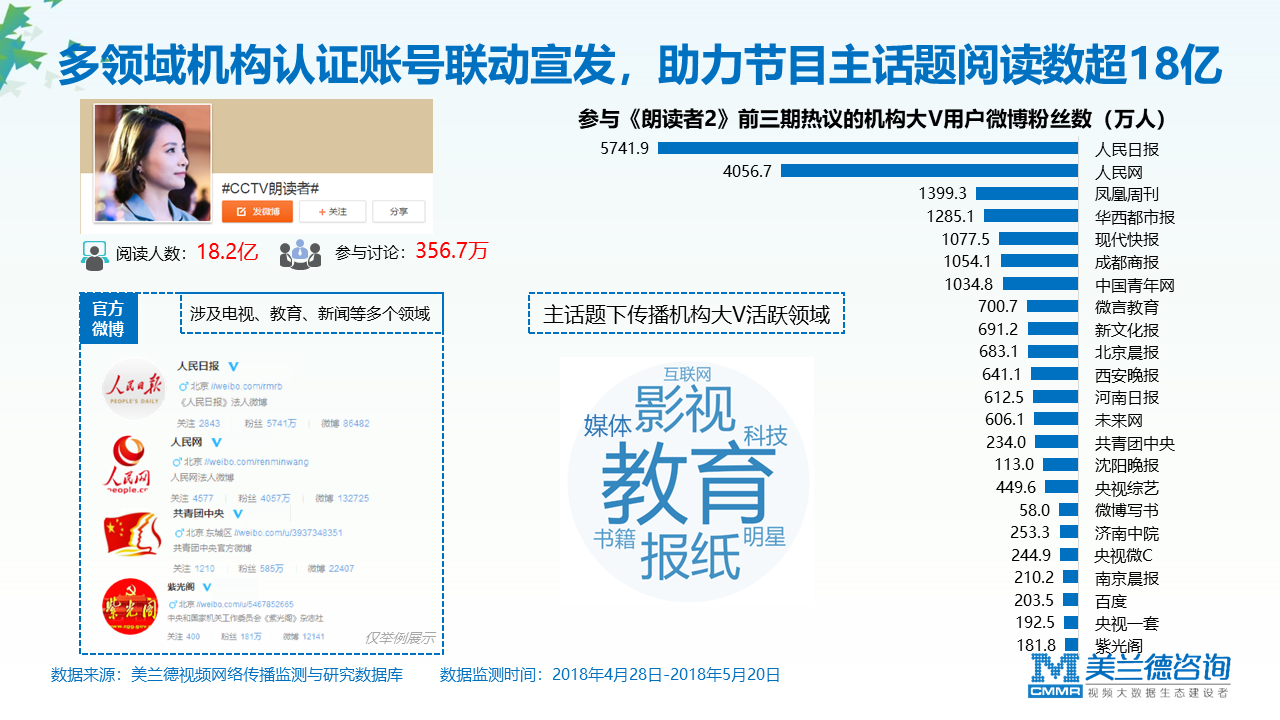Click the group discussion icon beside 参与讨论
The width and height of the screenshot is (1280, 720).
pos(300,254)
